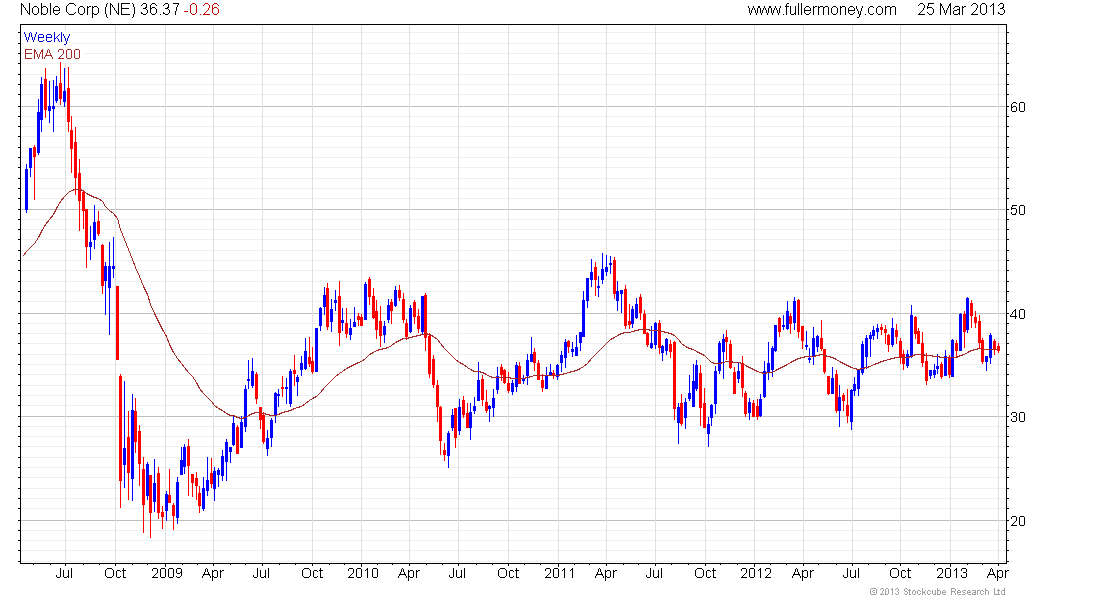Click the 2013 year label on time axis
Viewport: 1100px width, 600px height.
[952, 573]
